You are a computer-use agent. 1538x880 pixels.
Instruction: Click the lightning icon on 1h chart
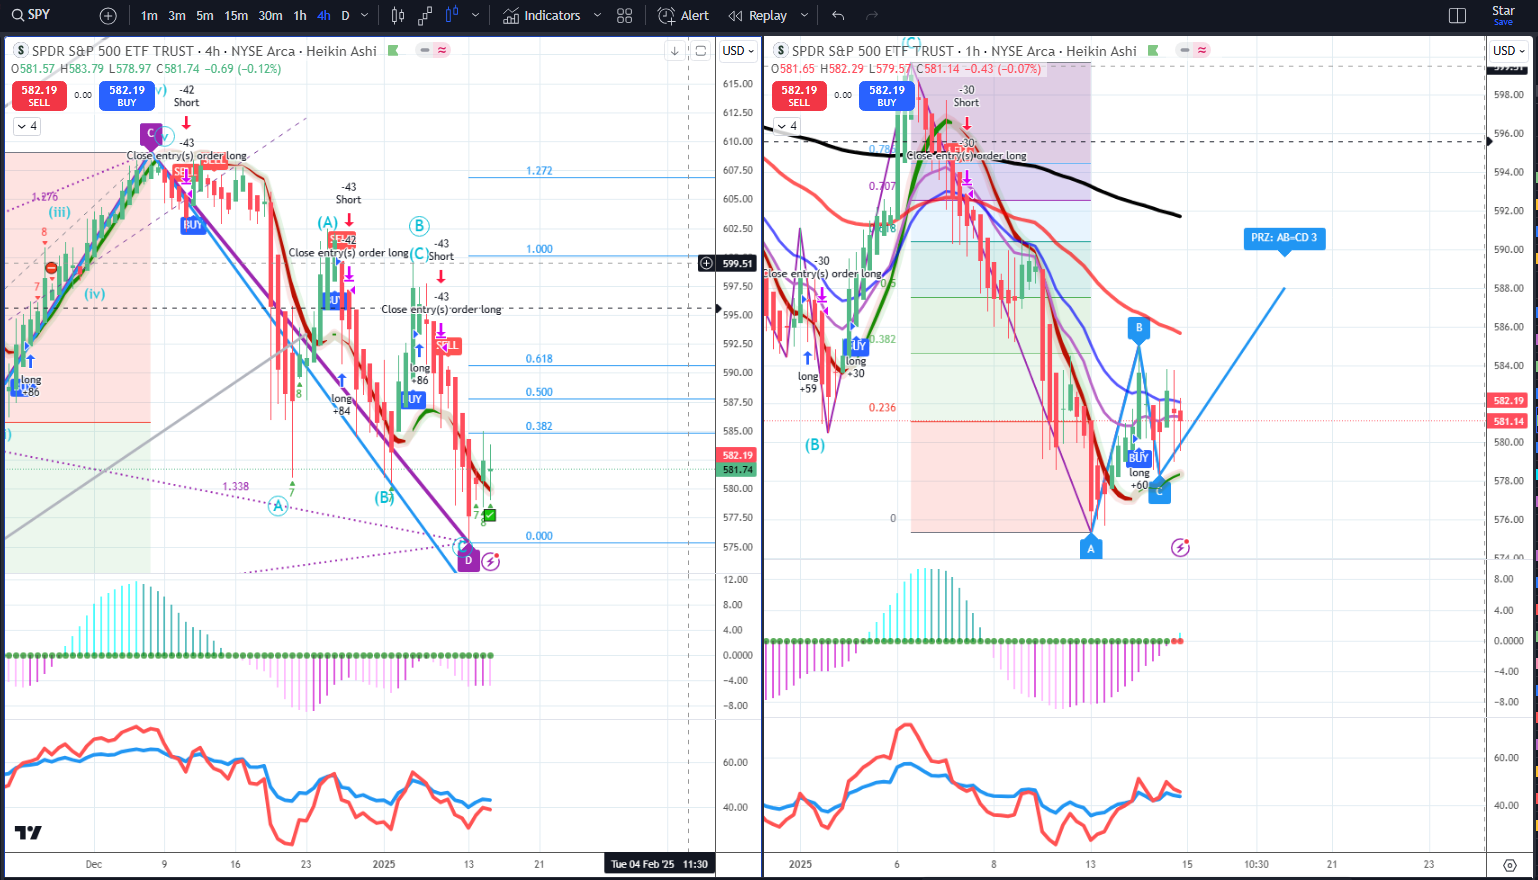pos(1180,547)
